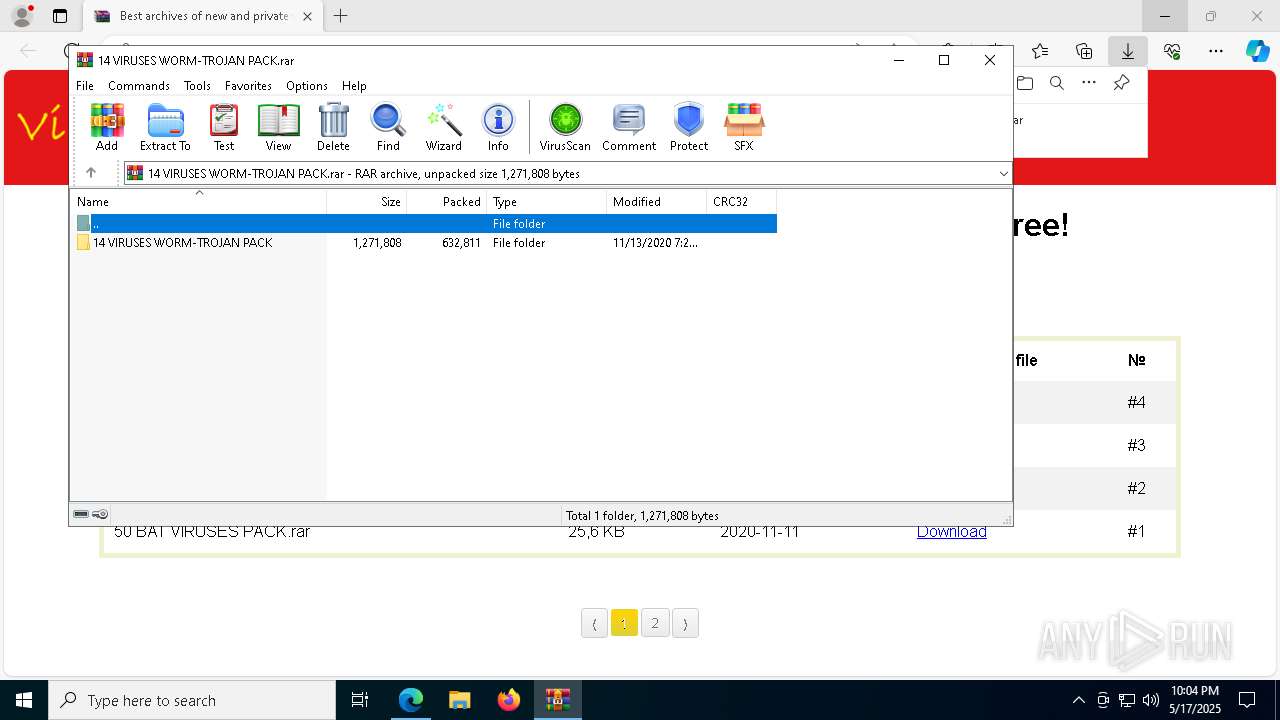The height and width of the screenshot is (720, 1280).
Task: Open WinRAR File menu
Action: pyautogui.click(x=85, y=86)
